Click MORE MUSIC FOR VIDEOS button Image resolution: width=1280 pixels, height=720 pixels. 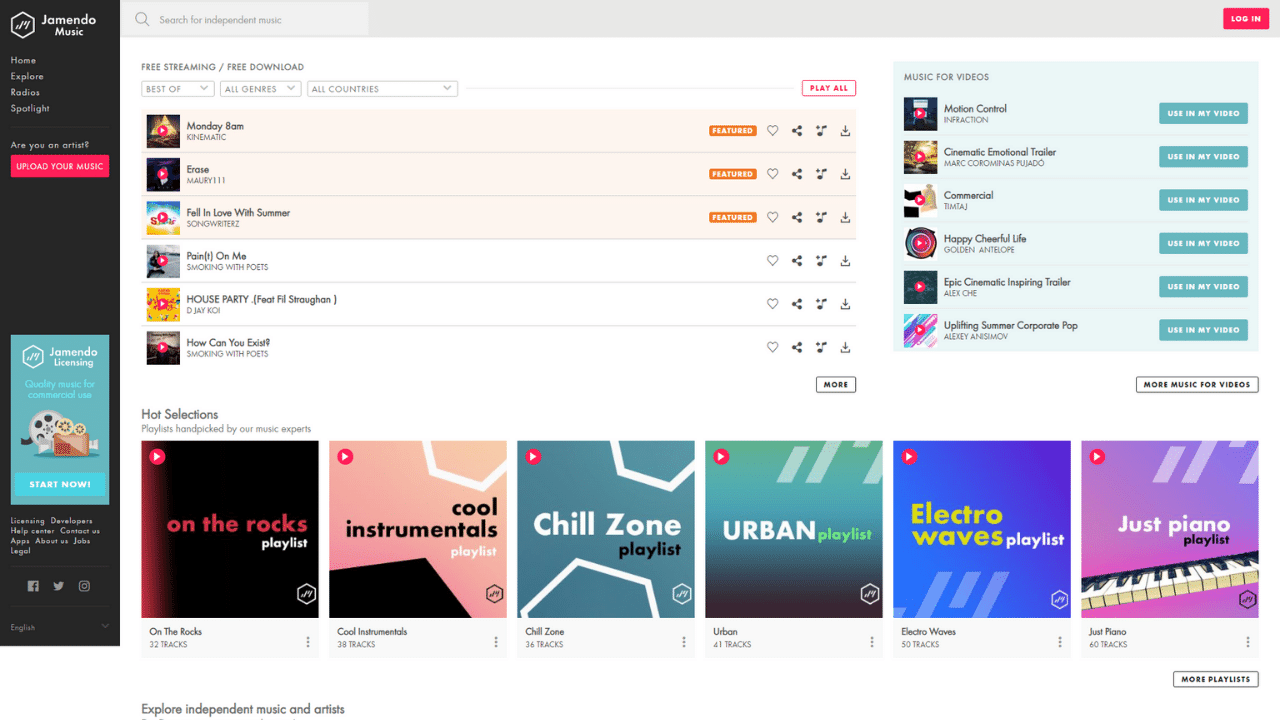coord(1197,384)
